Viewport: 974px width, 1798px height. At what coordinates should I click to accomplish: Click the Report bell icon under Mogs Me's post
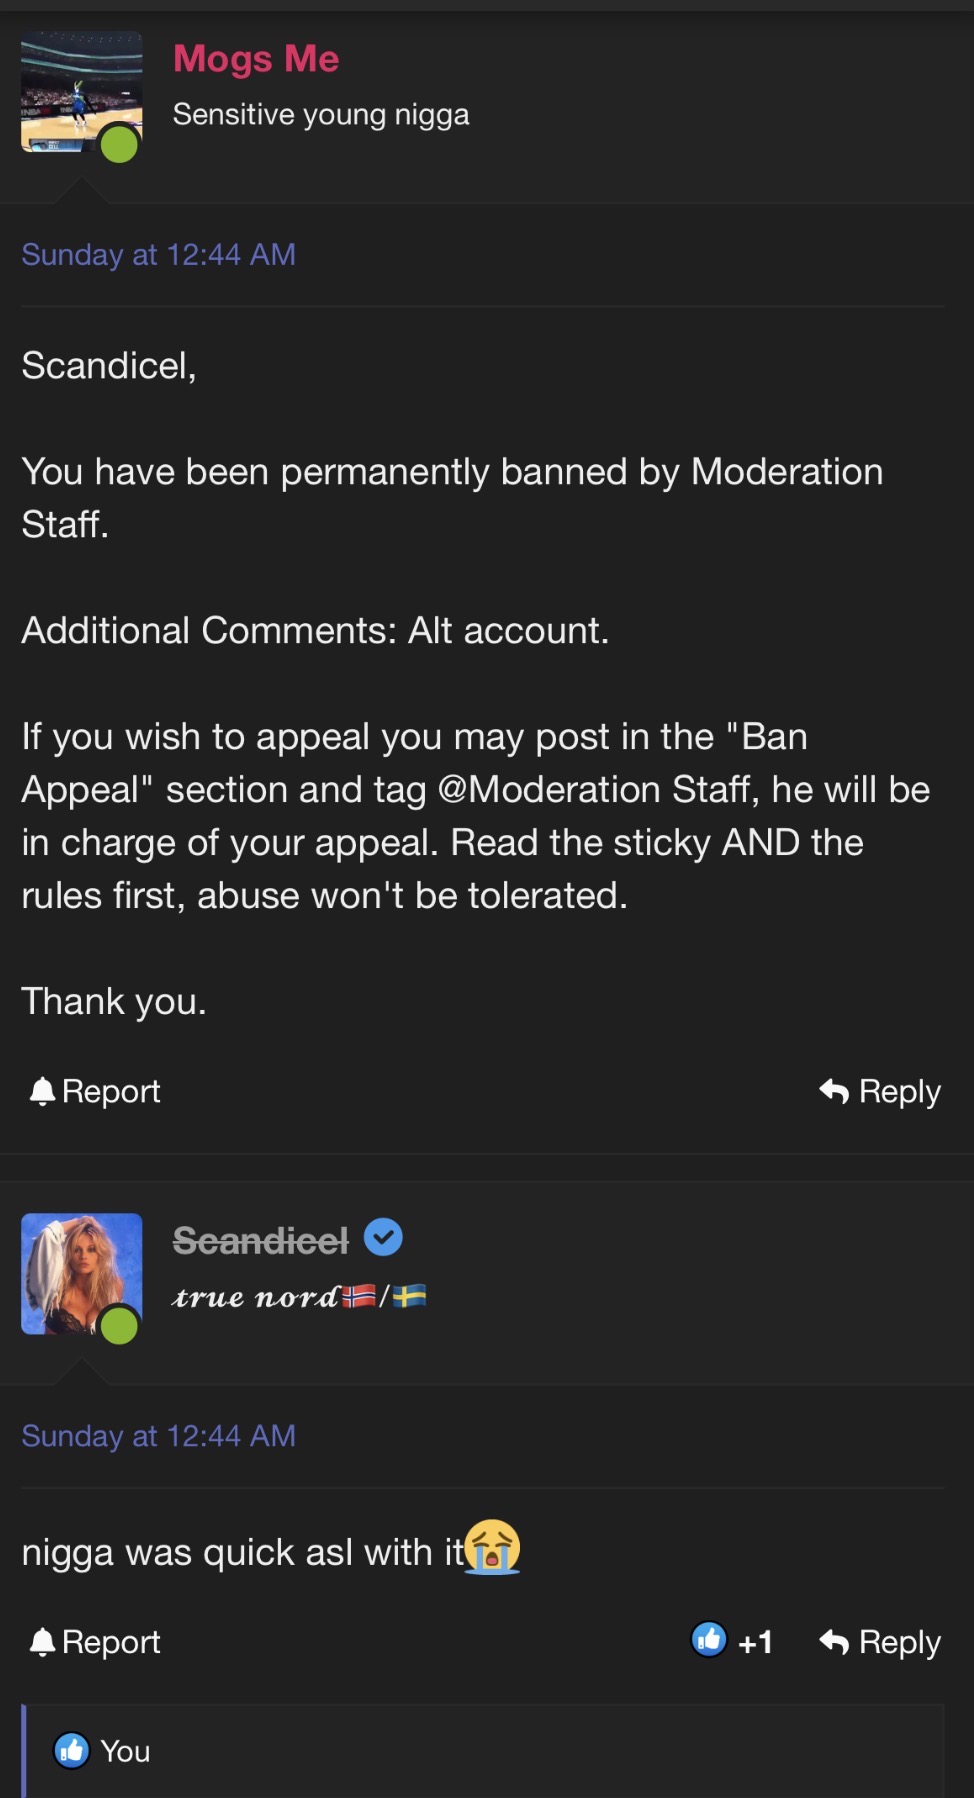pyautogui.click(x=42, y=1091)
